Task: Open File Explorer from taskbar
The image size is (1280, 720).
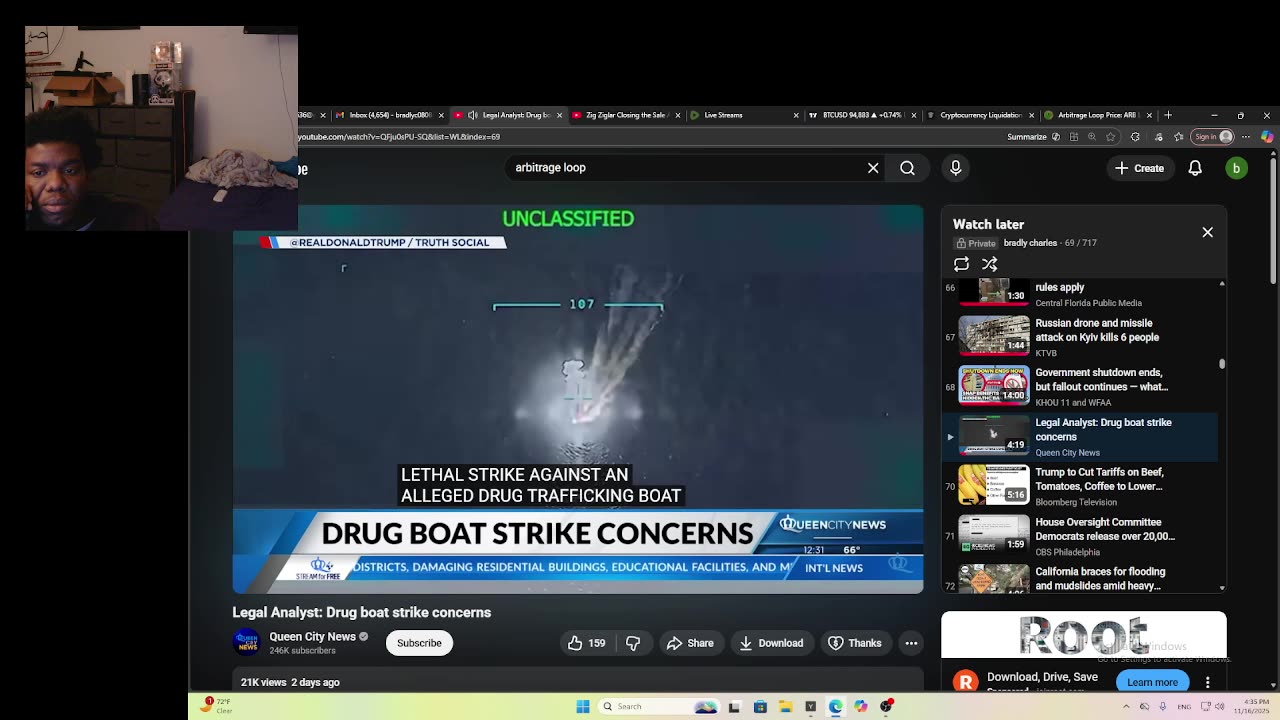Action: [785, 707]
